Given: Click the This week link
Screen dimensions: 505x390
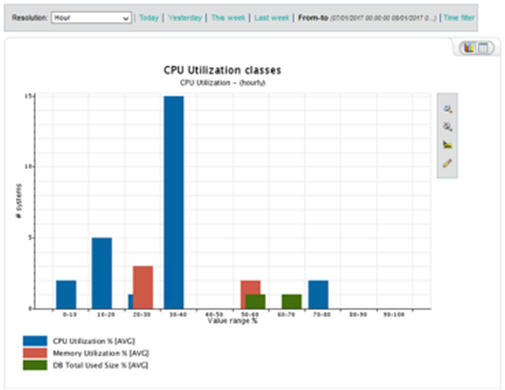Looking at the screenshot, I should pyautogui.click(x=228, y=18).
